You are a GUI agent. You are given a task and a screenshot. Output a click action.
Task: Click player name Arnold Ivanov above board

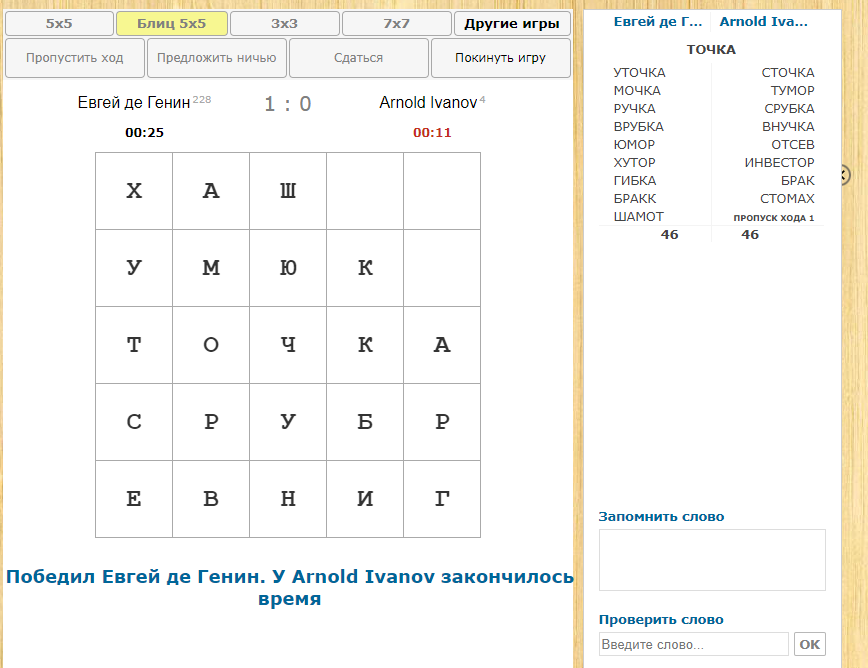[428, 102]
